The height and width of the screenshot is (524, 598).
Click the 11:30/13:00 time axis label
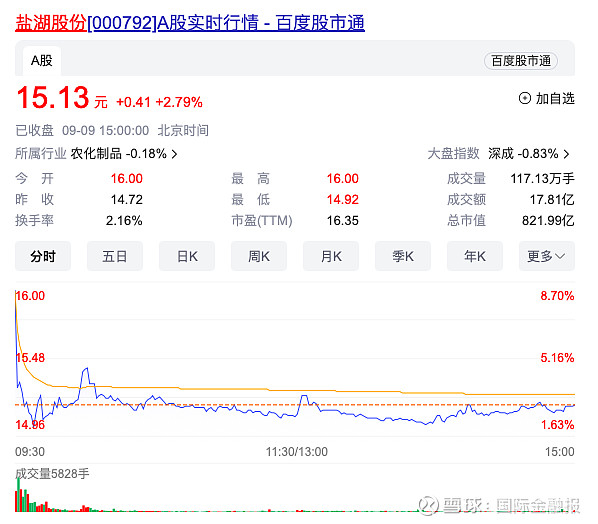click(297, 452)
